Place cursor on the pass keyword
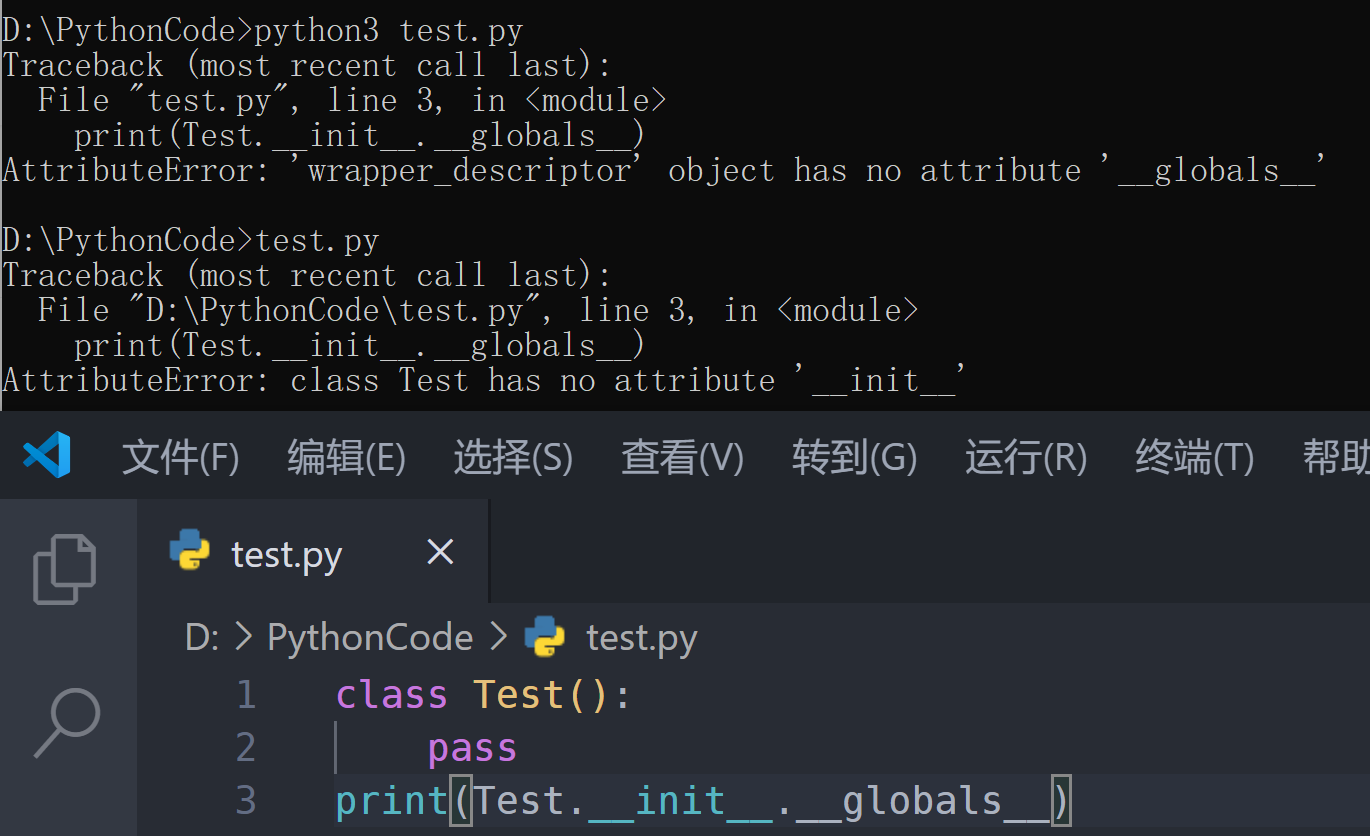Image resolution: width=1370 pixels, height=836 pixels. [472, 748]
